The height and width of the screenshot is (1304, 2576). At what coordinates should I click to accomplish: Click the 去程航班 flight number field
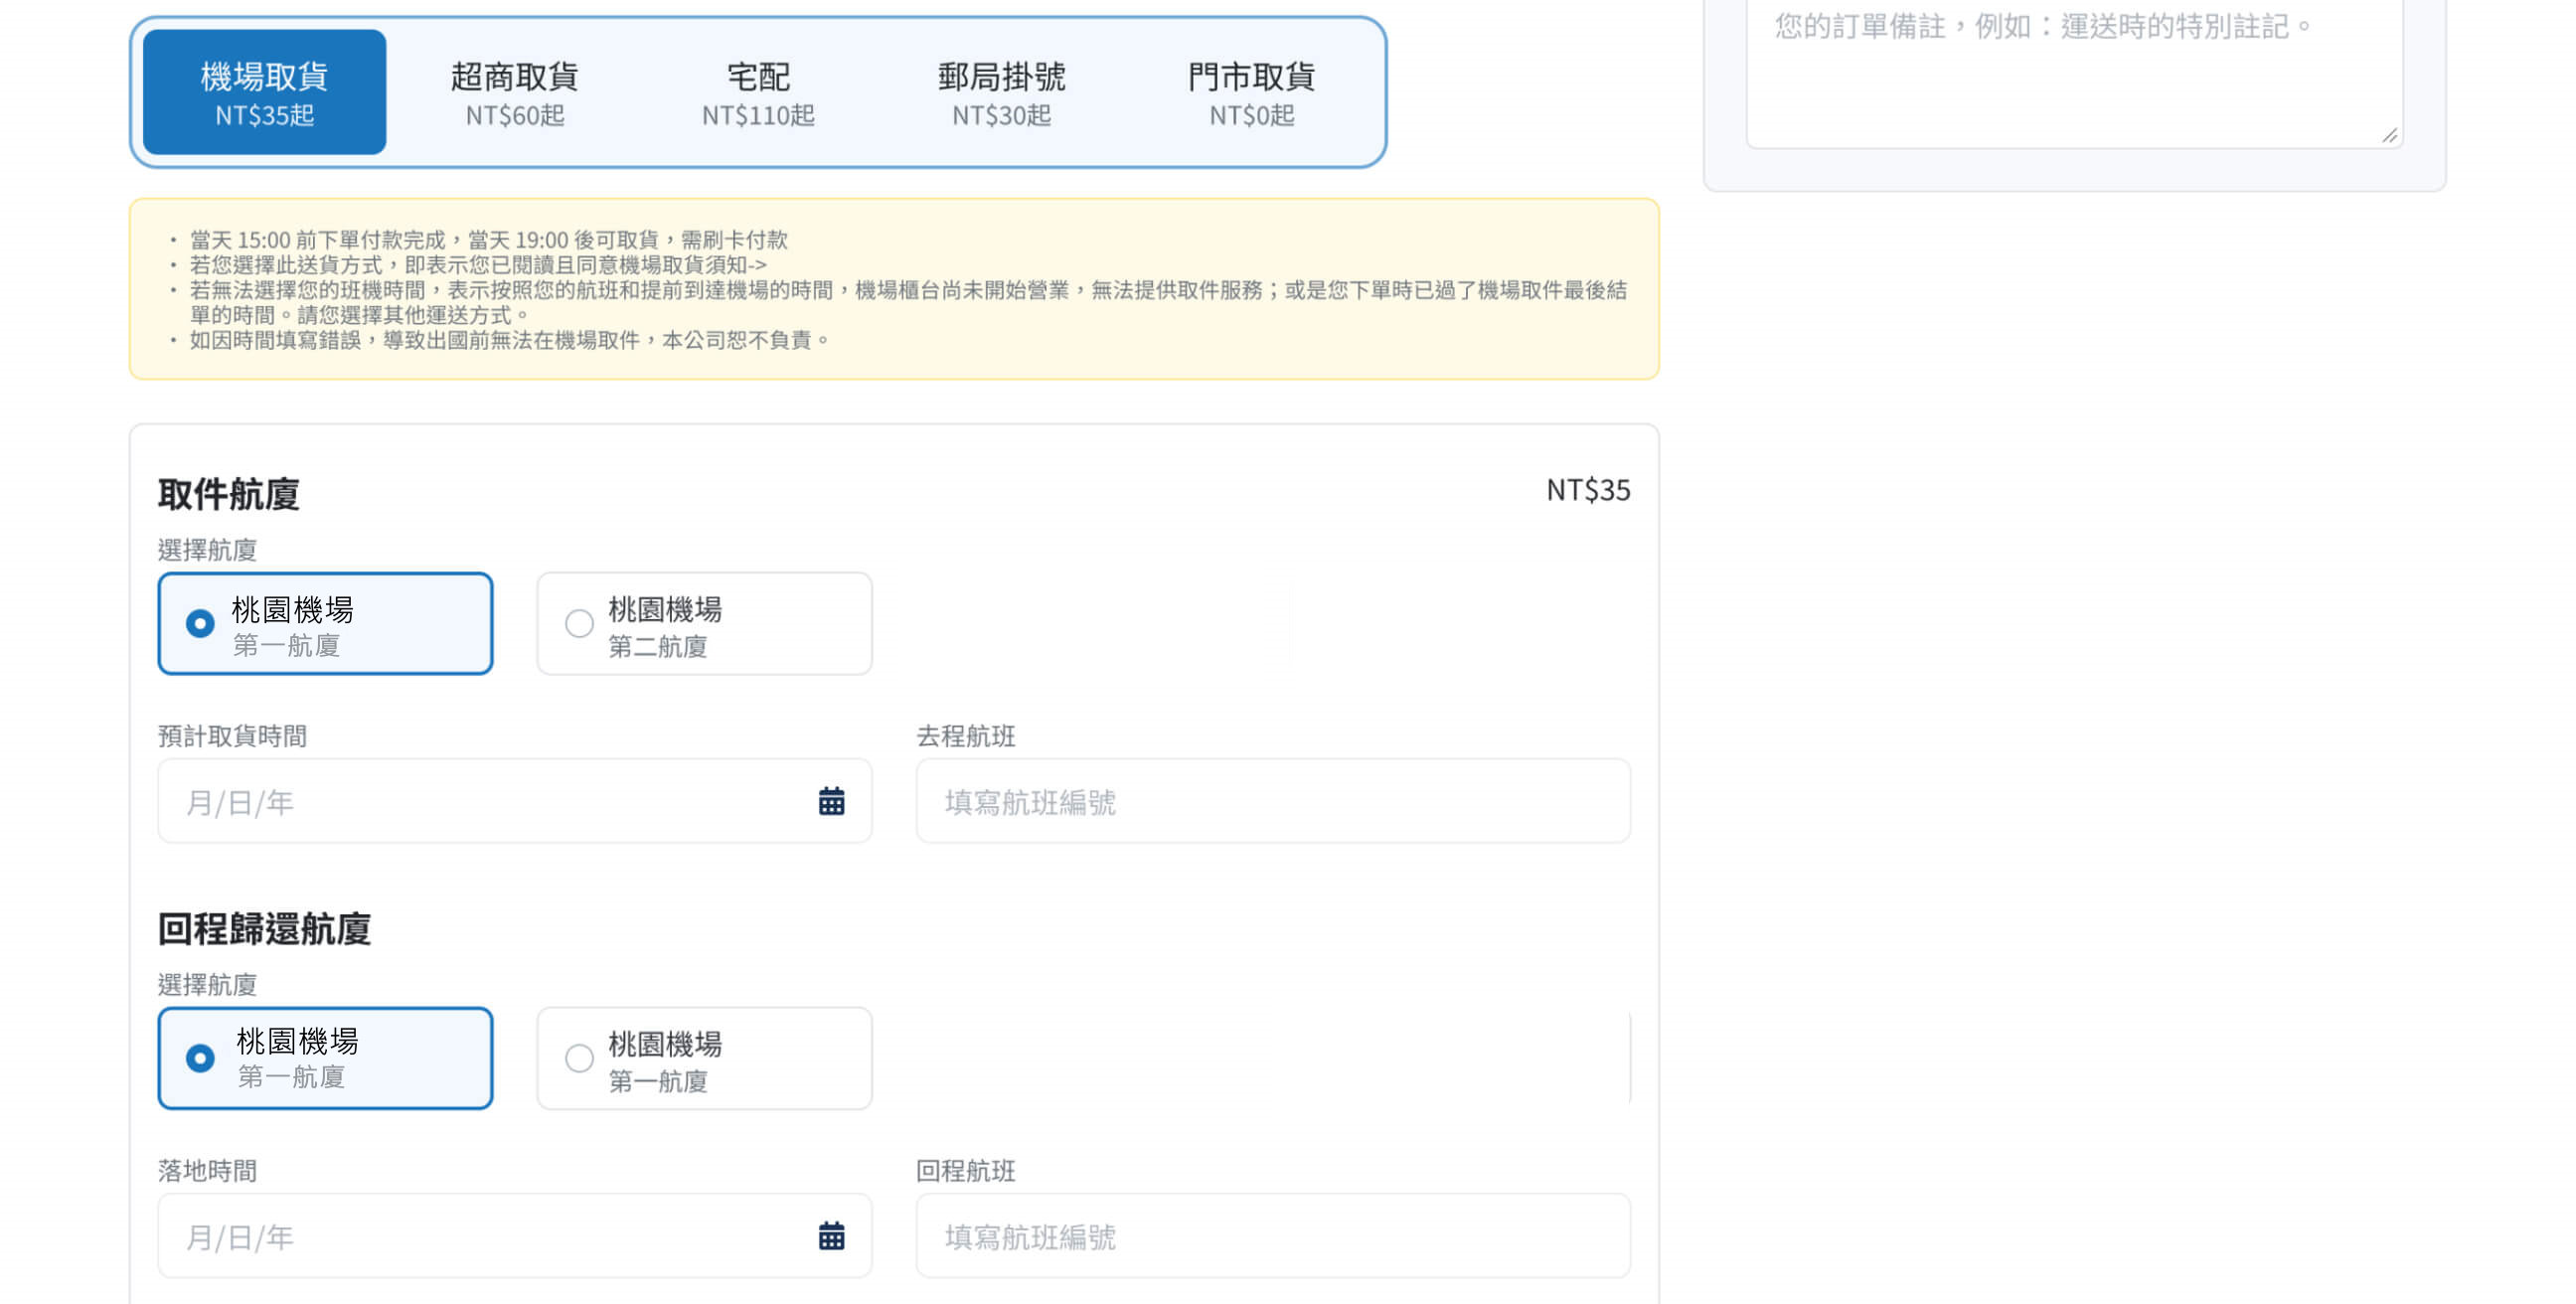tap(1272, 801)
